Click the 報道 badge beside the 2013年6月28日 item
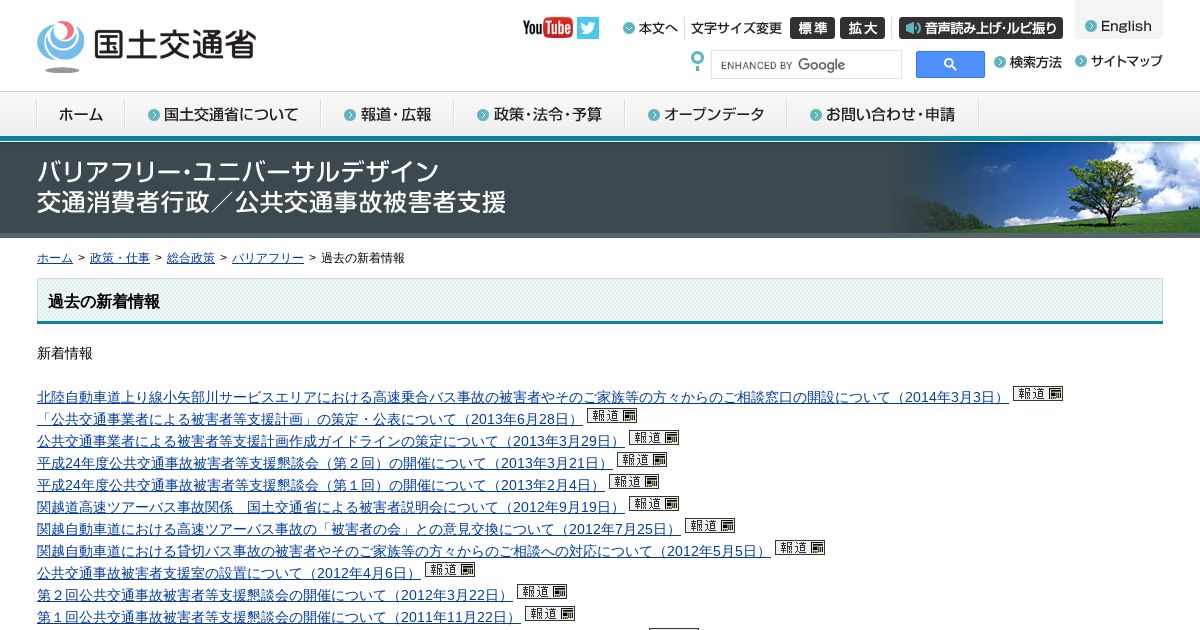 pyautogui.click(x=612, y=416)
